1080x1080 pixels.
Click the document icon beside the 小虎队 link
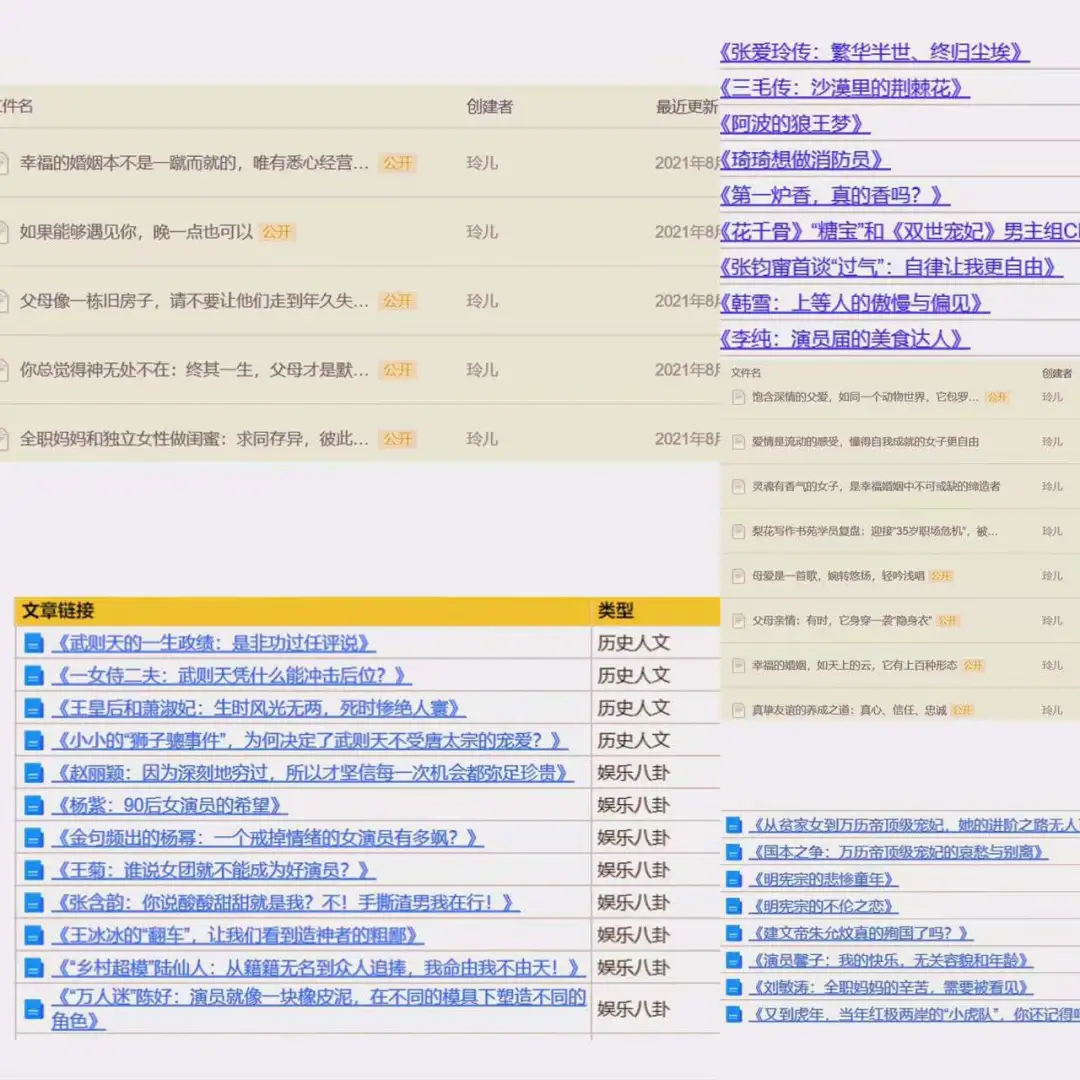[x=734, y=1014]
